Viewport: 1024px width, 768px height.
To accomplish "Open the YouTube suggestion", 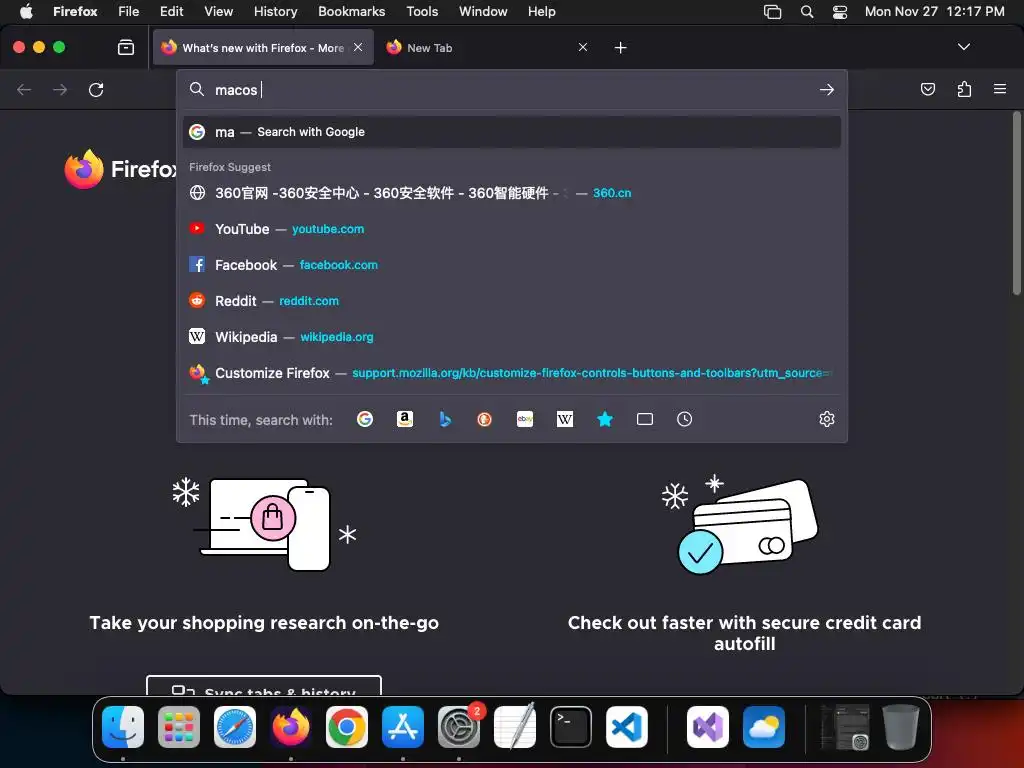I will pos(512,229).
